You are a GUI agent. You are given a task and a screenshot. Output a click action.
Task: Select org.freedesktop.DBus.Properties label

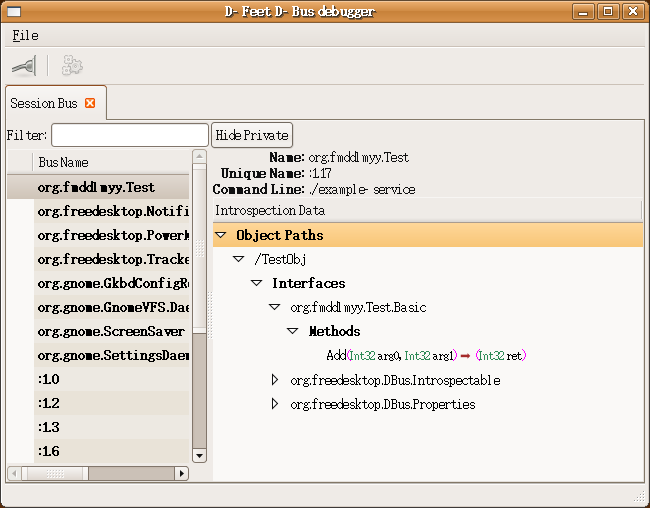383,404
